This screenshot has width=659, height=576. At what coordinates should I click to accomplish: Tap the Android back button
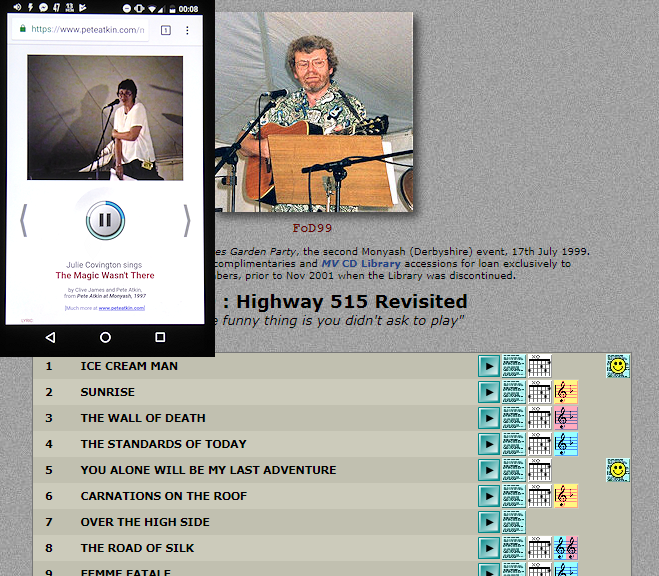[x=50, y=337]
